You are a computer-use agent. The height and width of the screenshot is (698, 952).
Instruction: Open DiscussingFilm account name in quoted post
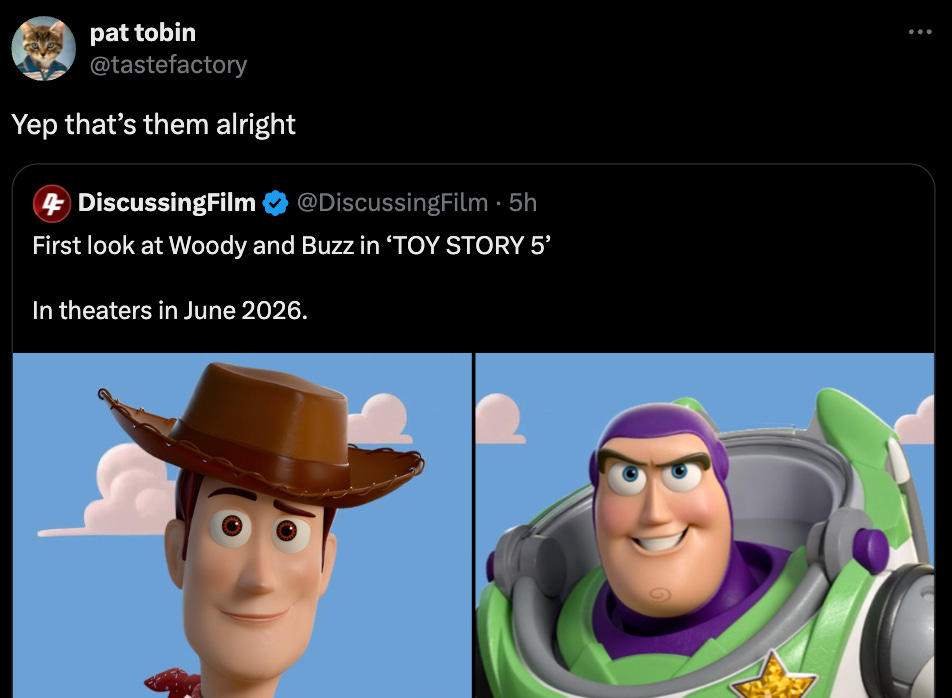[166, 203]
